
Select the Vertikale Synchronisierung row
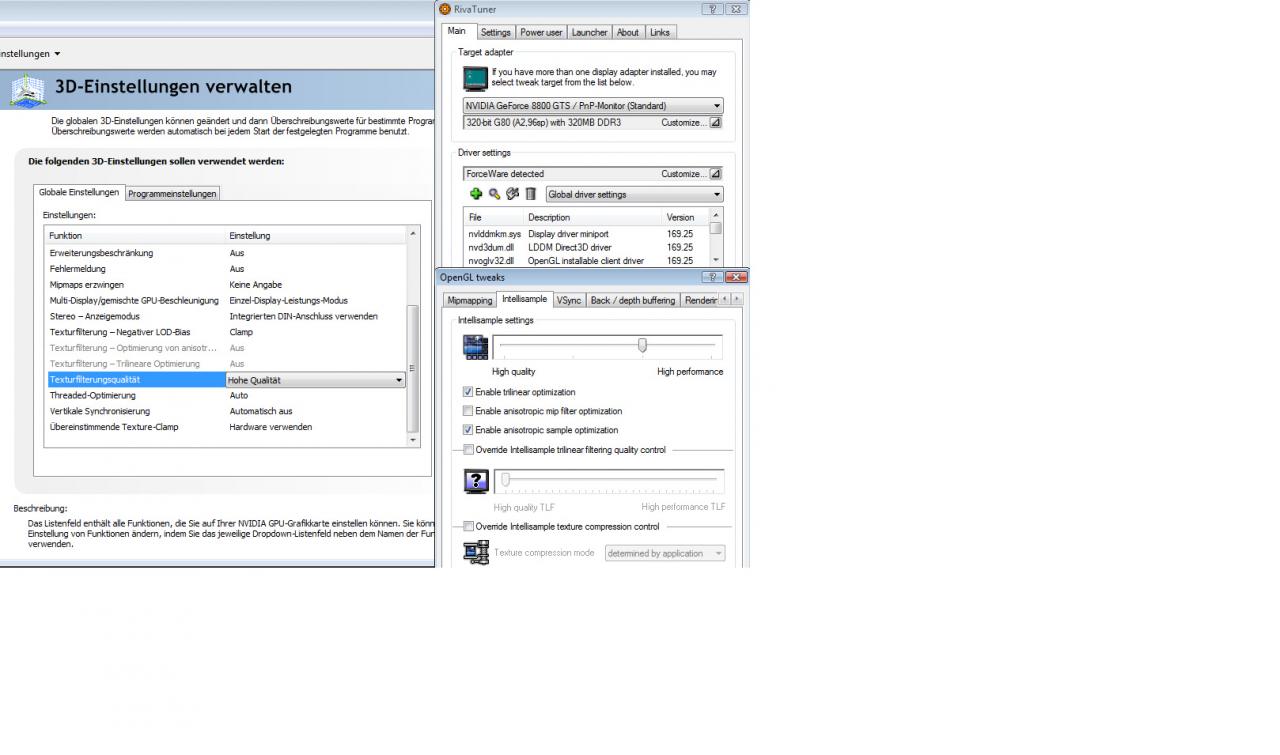227,411
